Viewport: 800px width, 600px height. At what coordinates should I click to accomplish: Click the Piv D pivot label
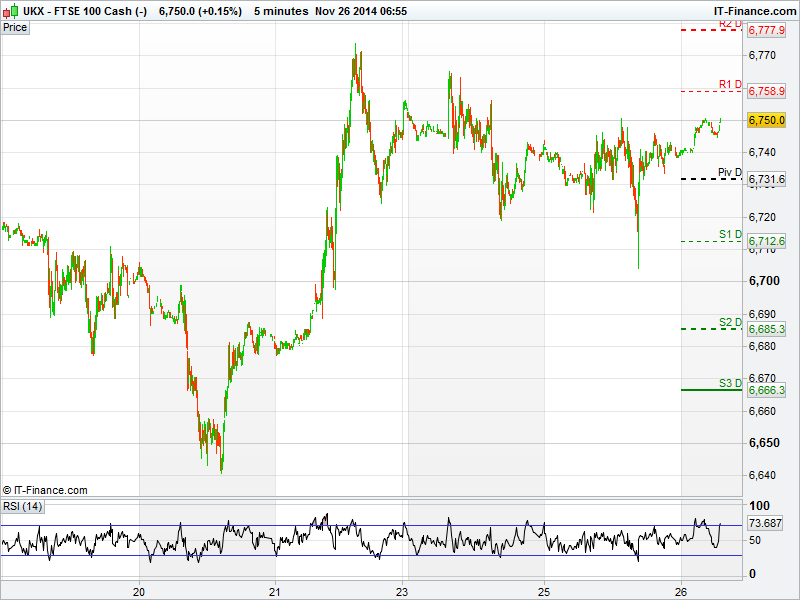click(730, 172)
